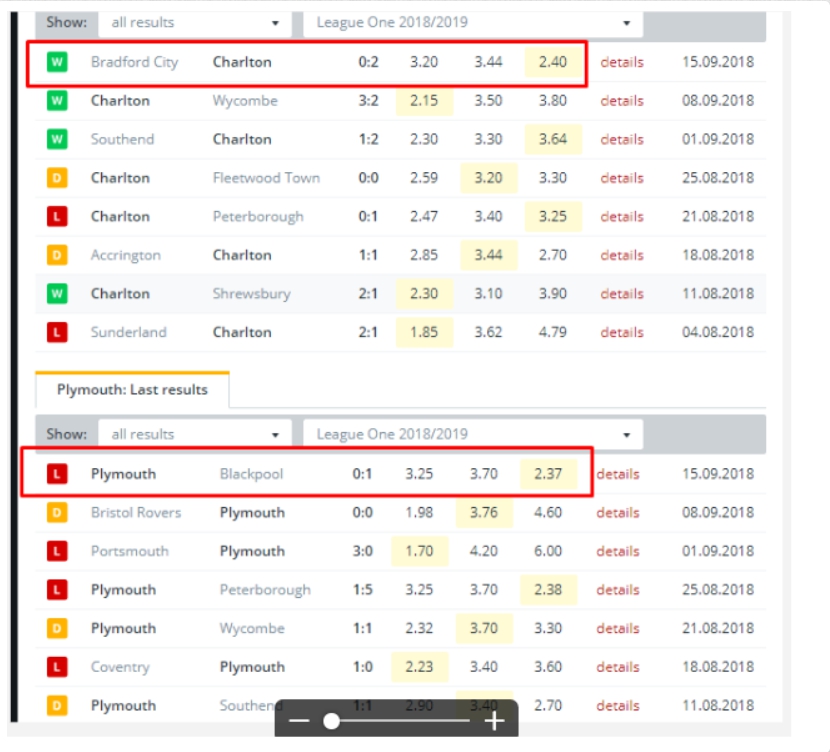Open details for Charlton vs Shrewsbury
830x752 pixels.
[x=622, y=294]
